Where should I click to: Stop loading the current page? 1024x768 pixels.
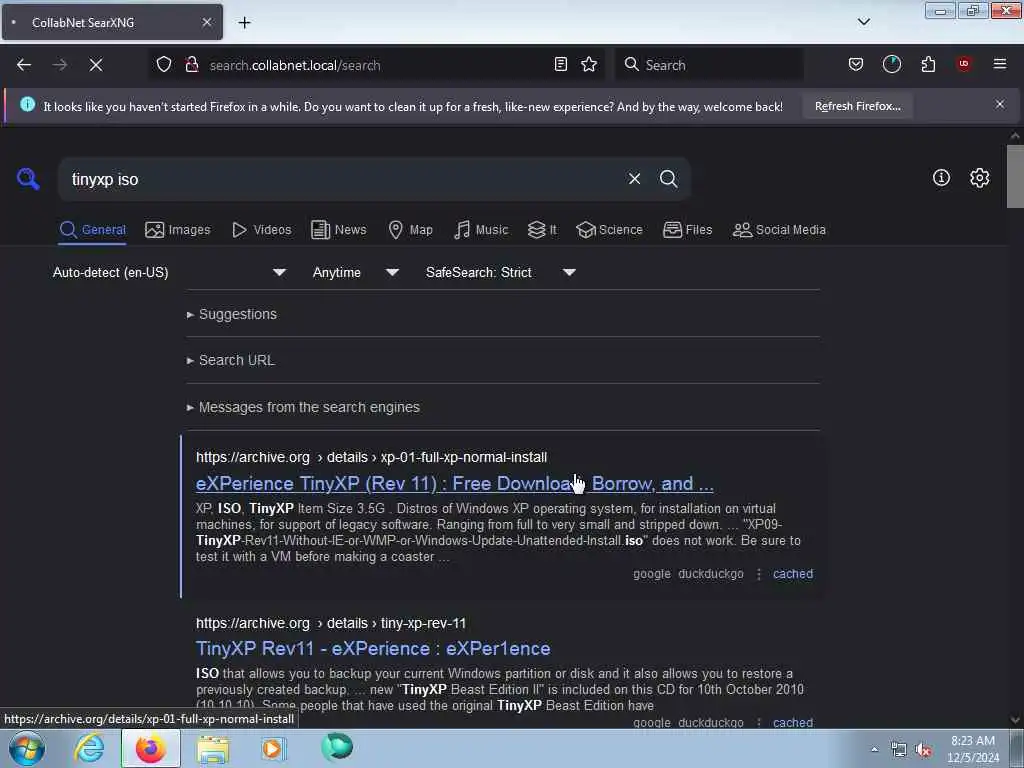coord(95,65)
